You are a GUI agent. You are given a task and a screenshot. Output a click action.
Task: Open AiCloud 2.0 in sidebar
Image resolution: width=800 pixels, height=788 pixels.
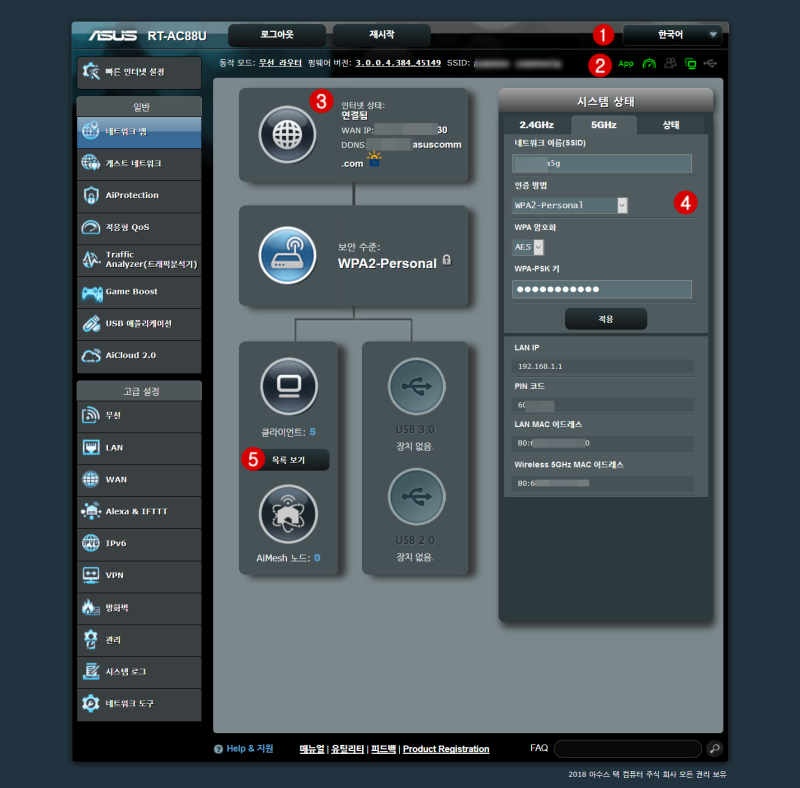[139, 356]
